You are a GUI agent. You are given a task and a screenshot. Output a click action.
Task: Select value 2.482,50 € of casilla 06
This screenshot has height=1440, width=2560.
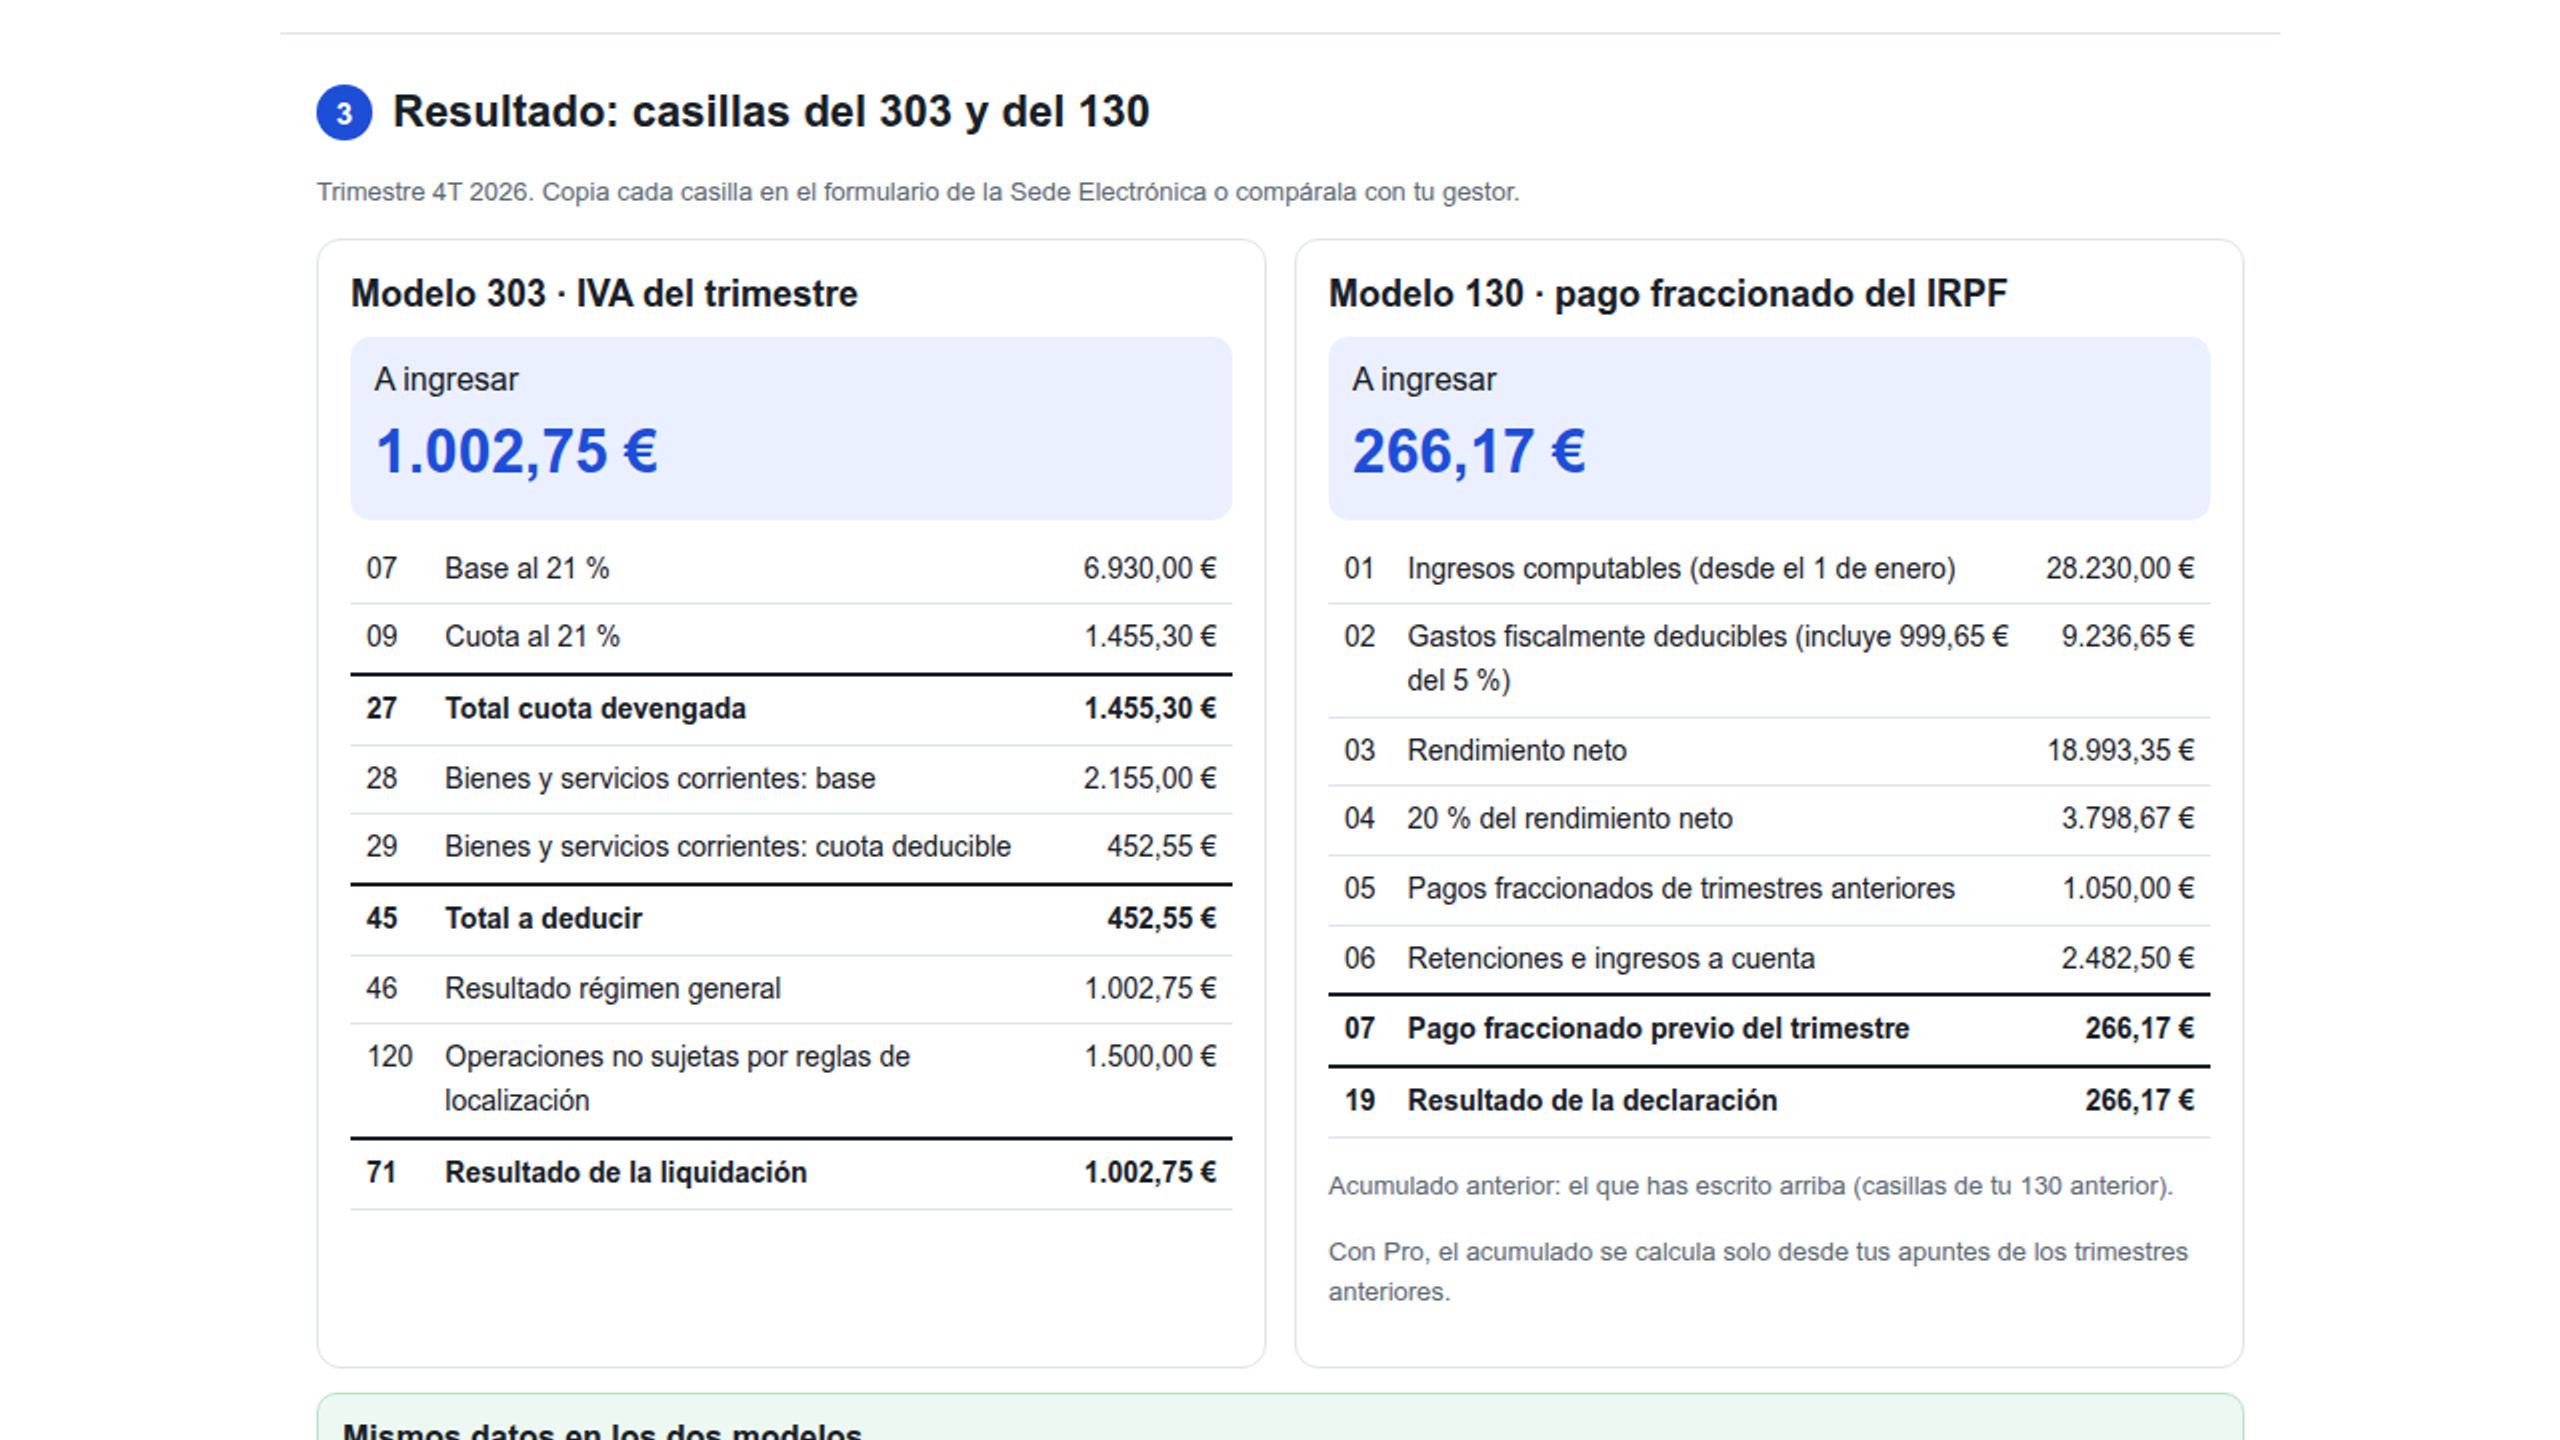tap(2127, 958)
